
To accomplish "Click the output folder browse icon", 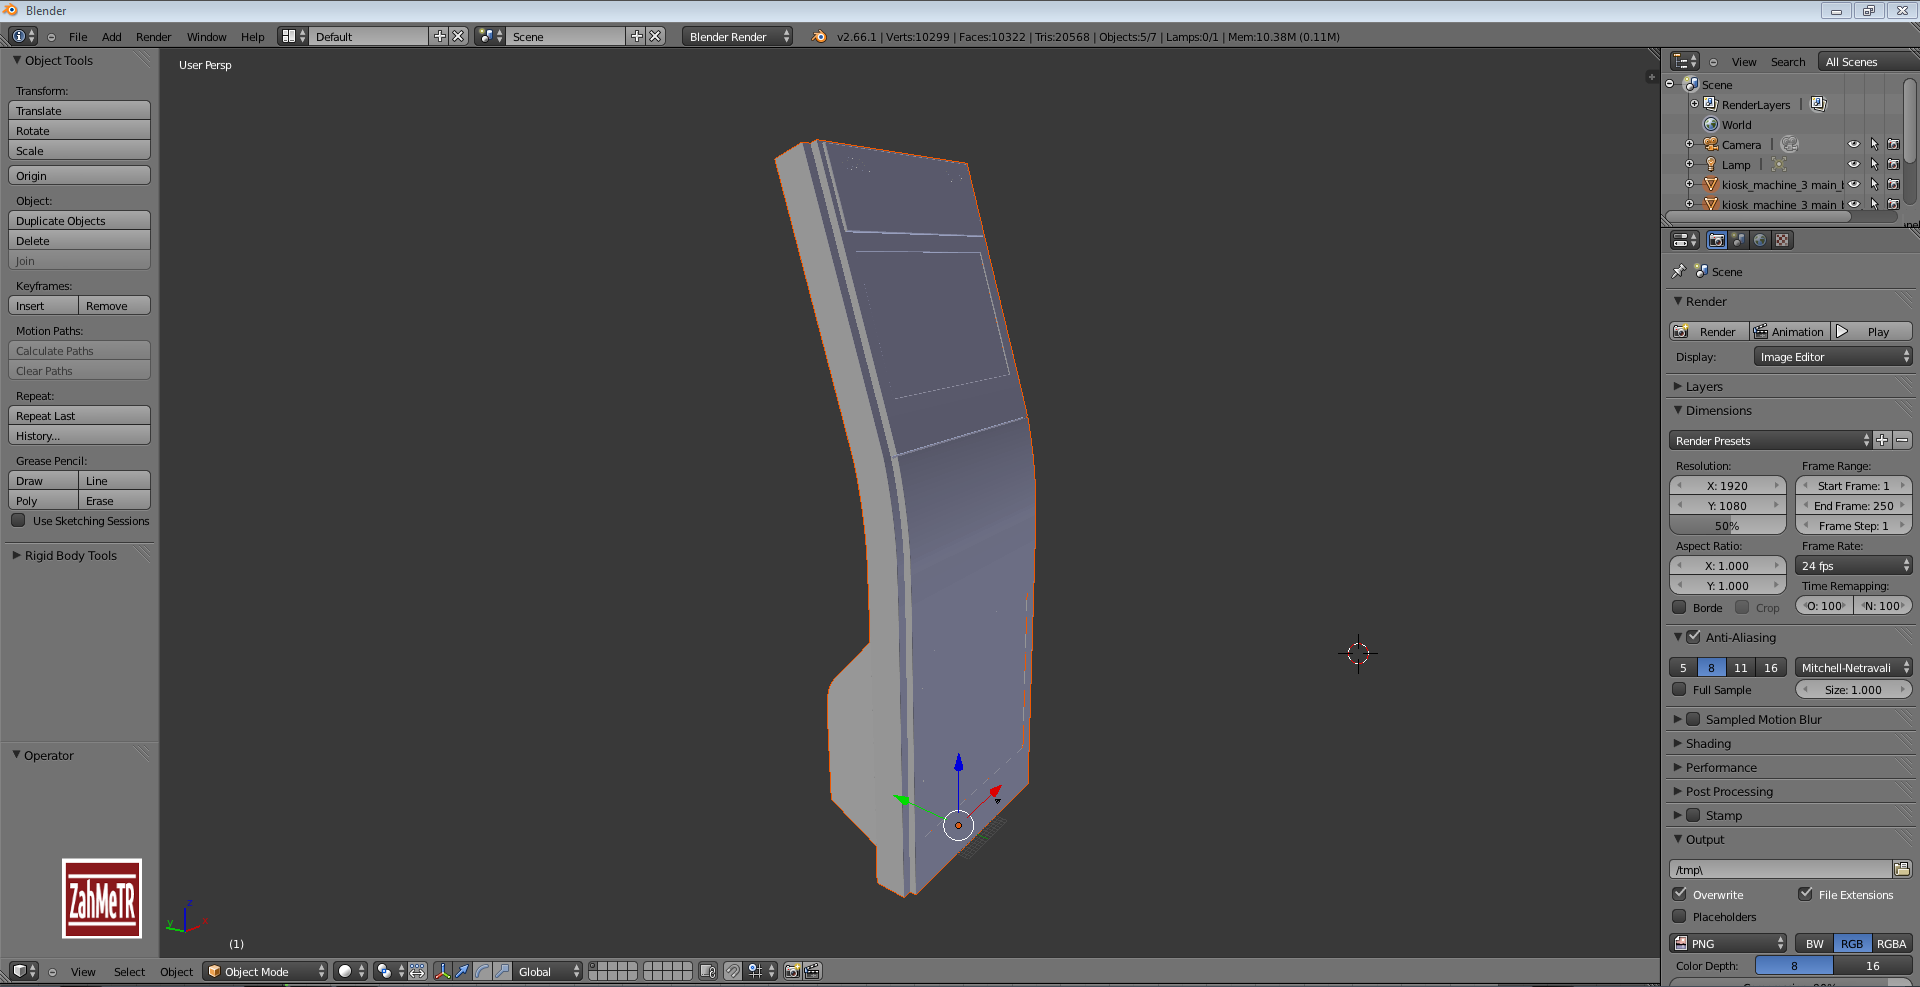I will tap(1902, 869).
